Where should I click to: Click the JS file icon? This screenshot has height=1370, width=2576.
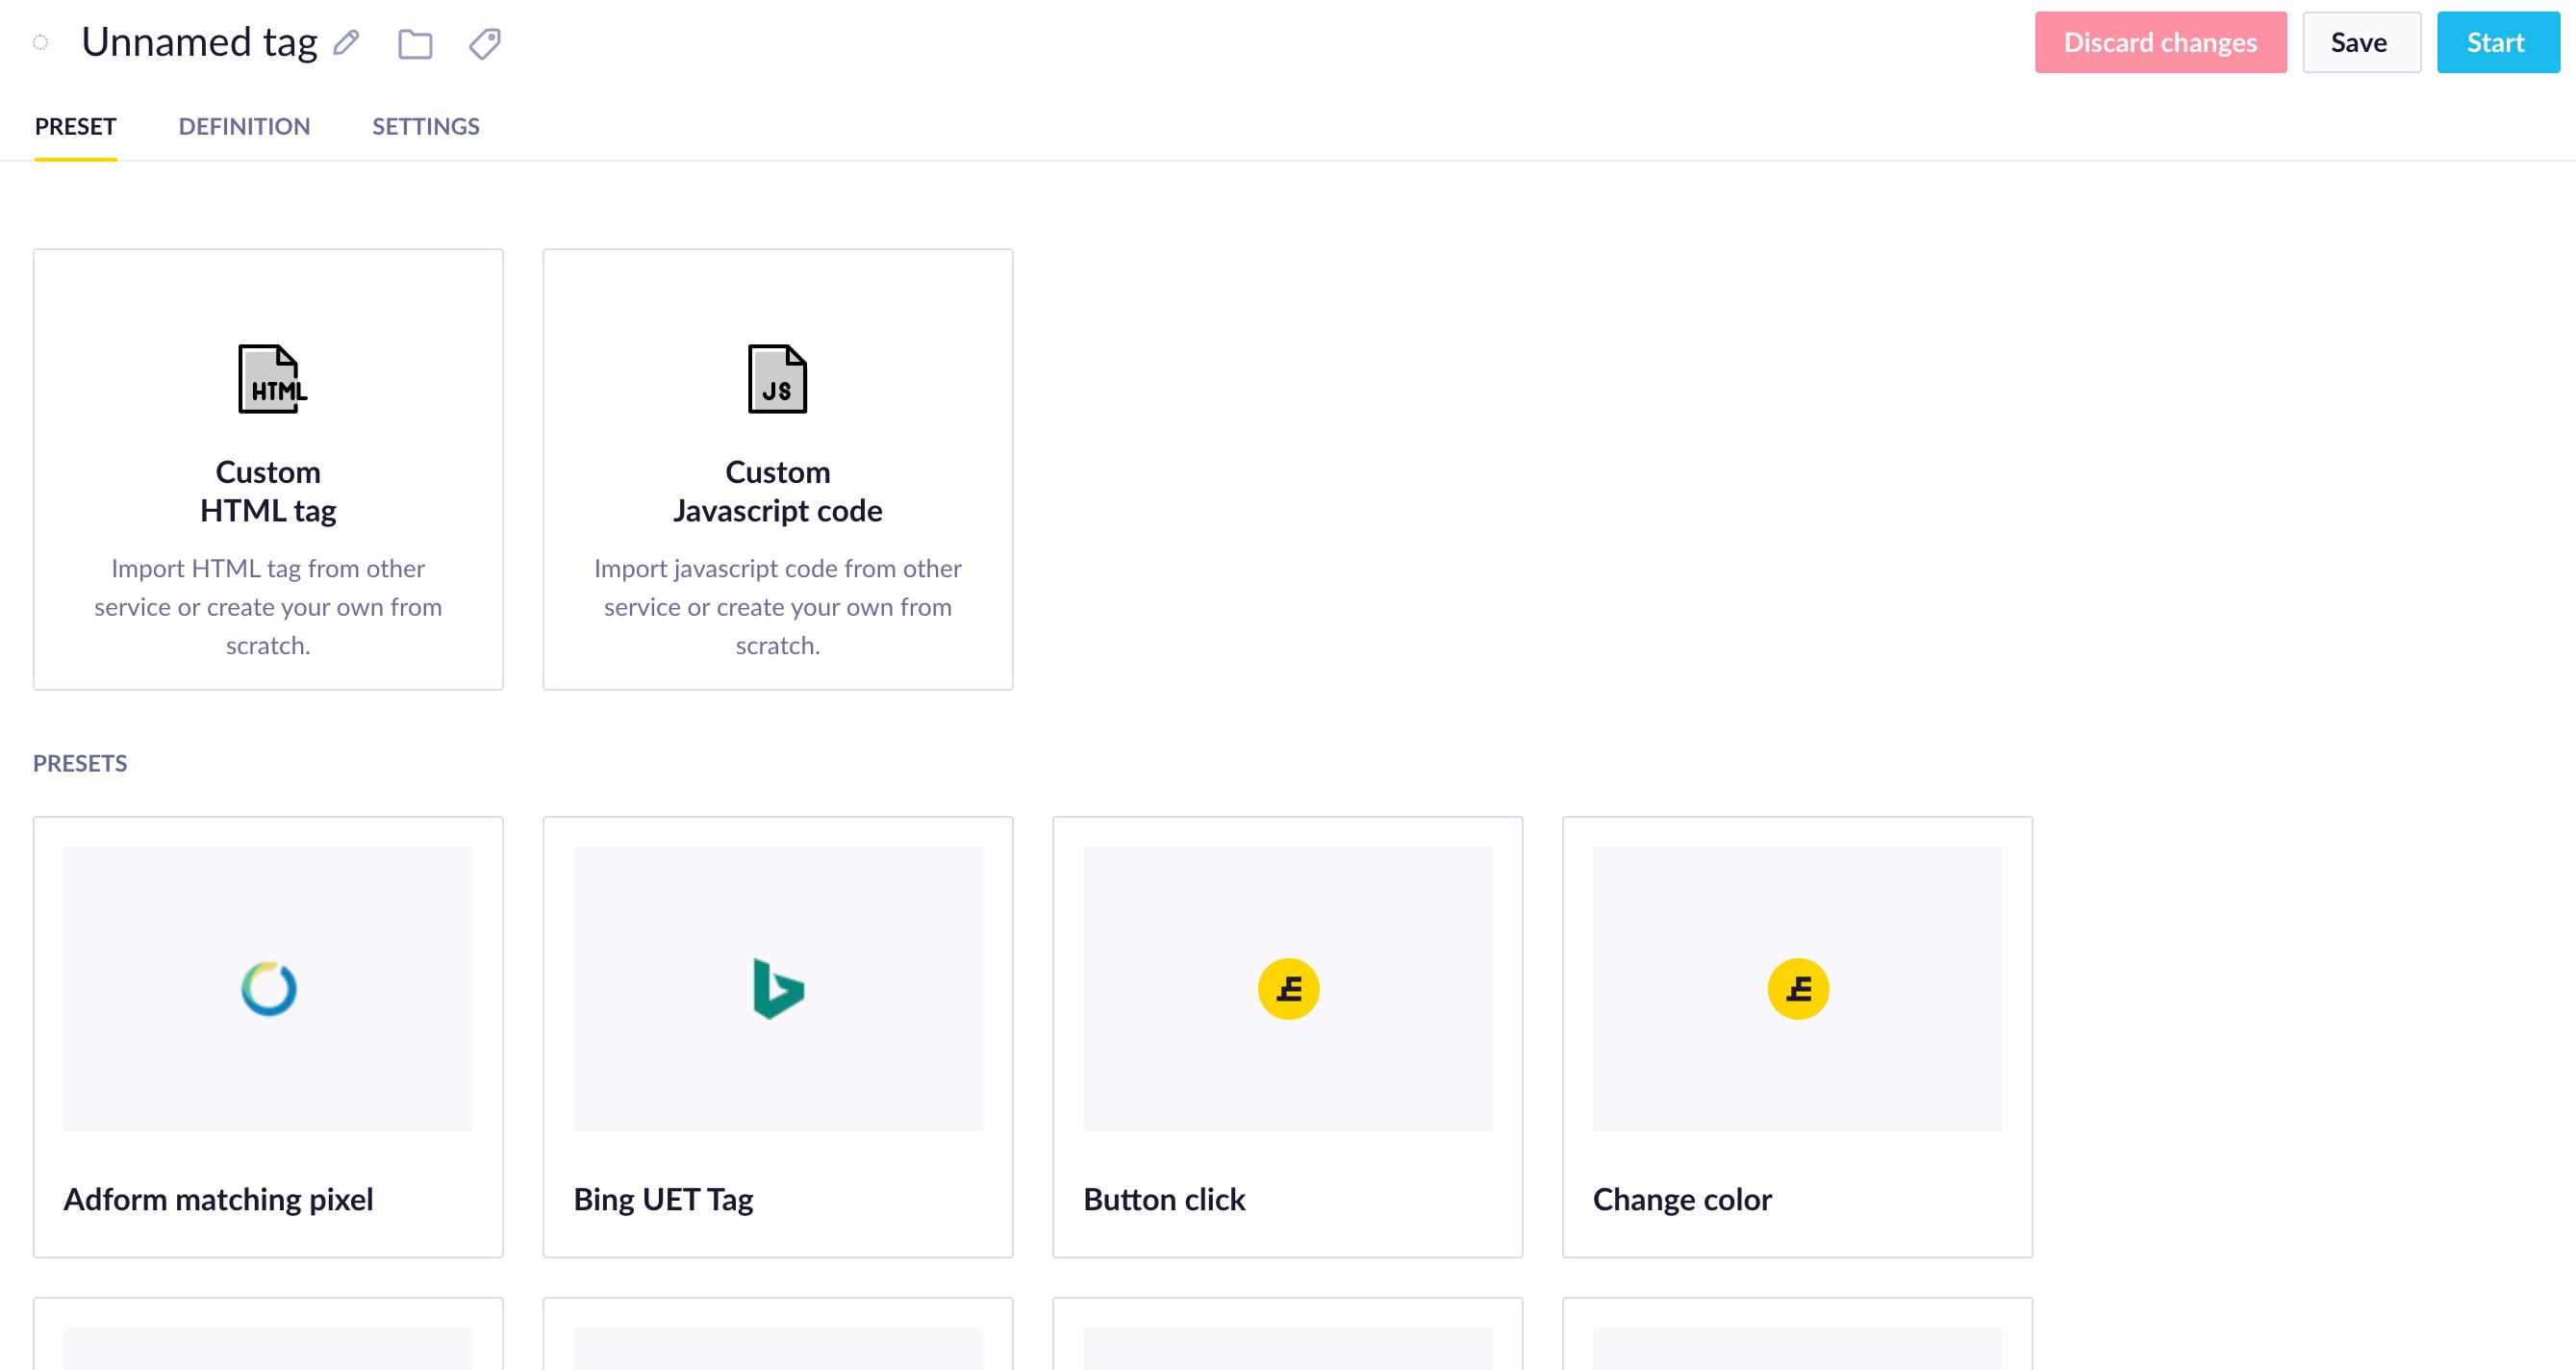click(777, 379)
